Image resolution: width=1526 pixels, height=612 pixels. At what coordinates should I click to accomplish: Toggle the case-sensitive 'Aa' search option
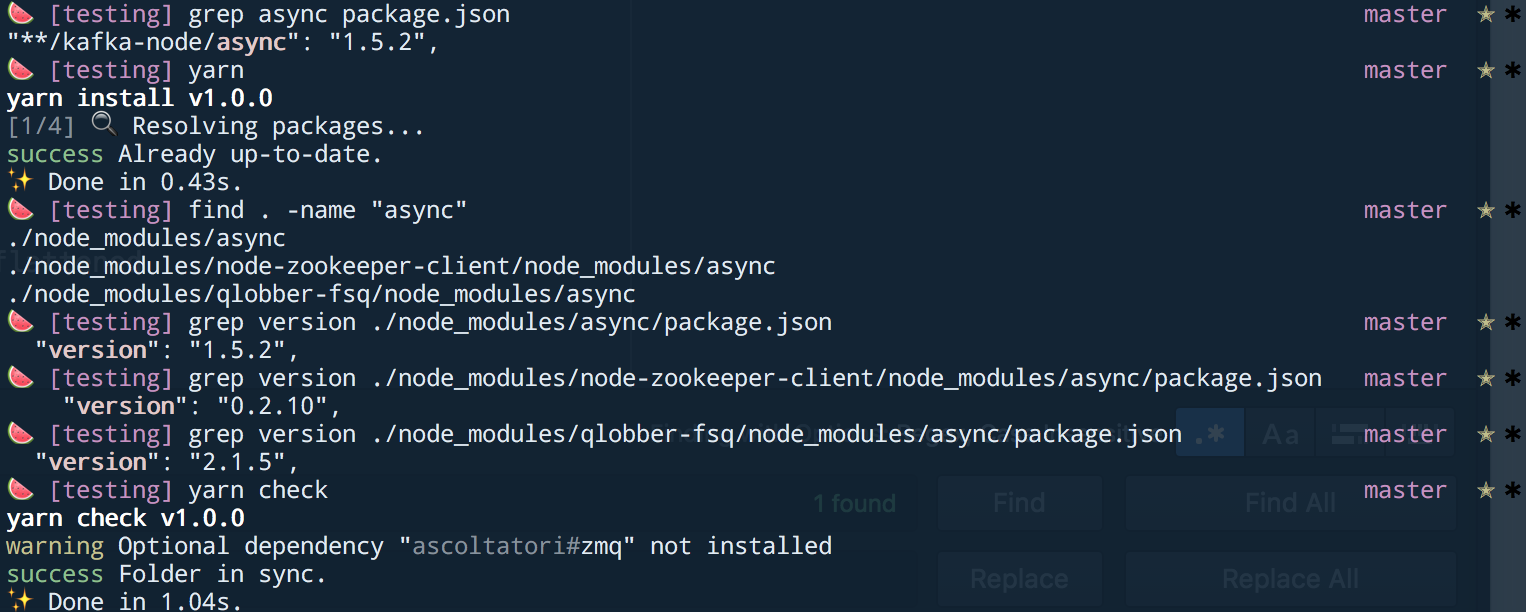click(x=1280, y=434)
